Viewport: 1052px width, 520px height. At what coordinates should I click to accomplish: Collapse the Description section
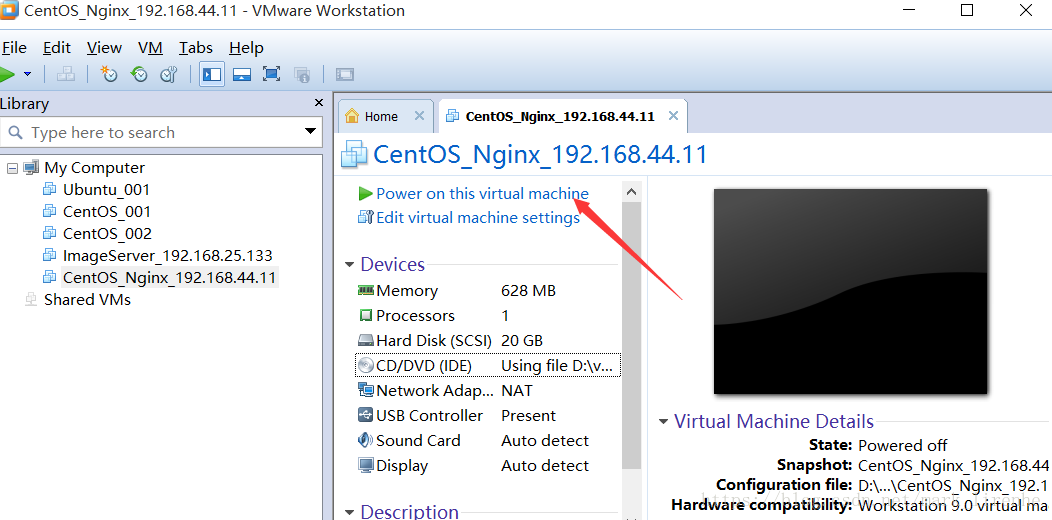tap(350, 513)
